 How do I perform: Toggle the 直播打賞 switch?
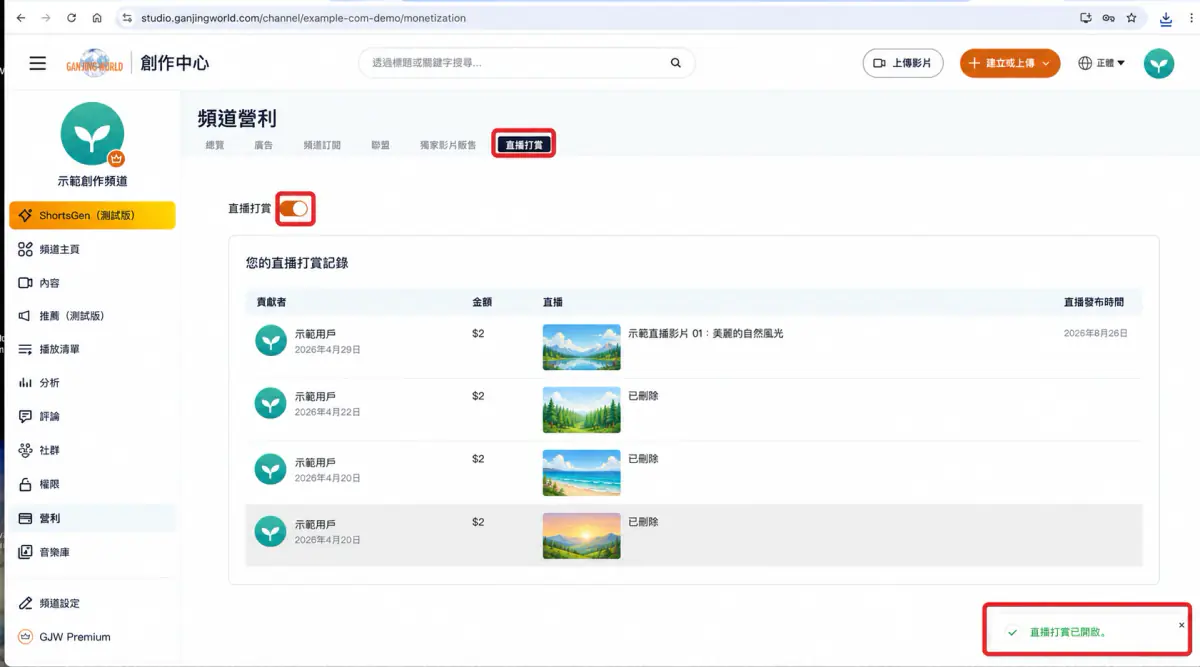[295, 208]
